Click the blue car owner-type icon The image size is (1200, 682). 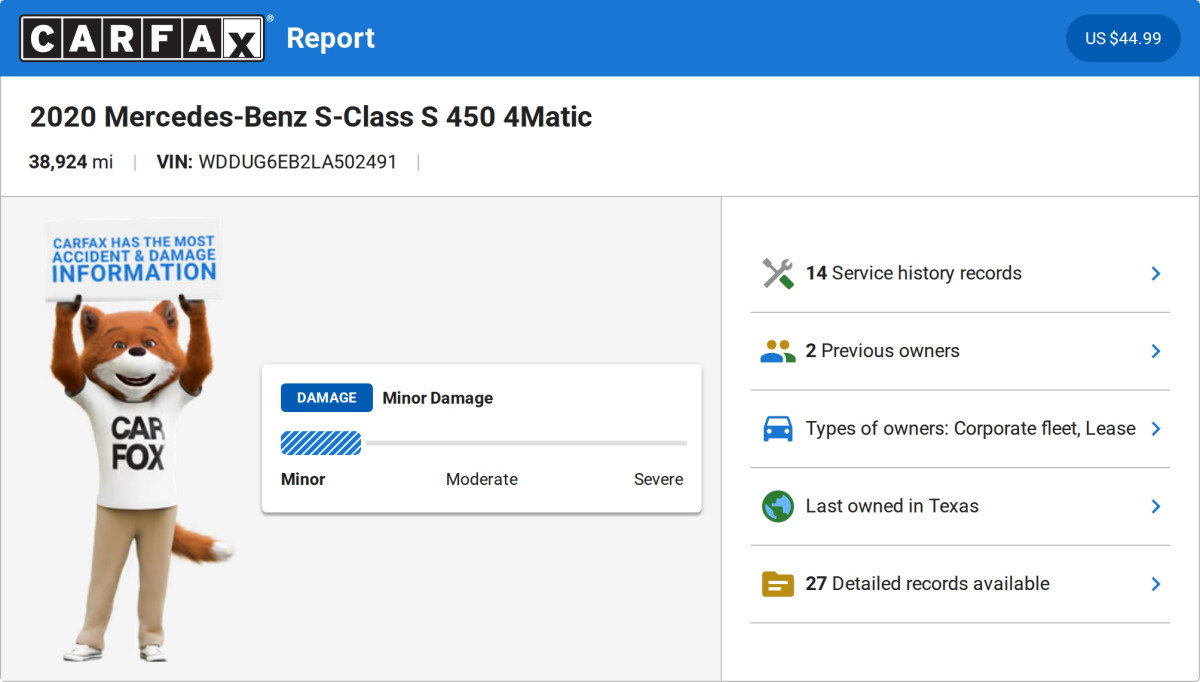(777, 429)
